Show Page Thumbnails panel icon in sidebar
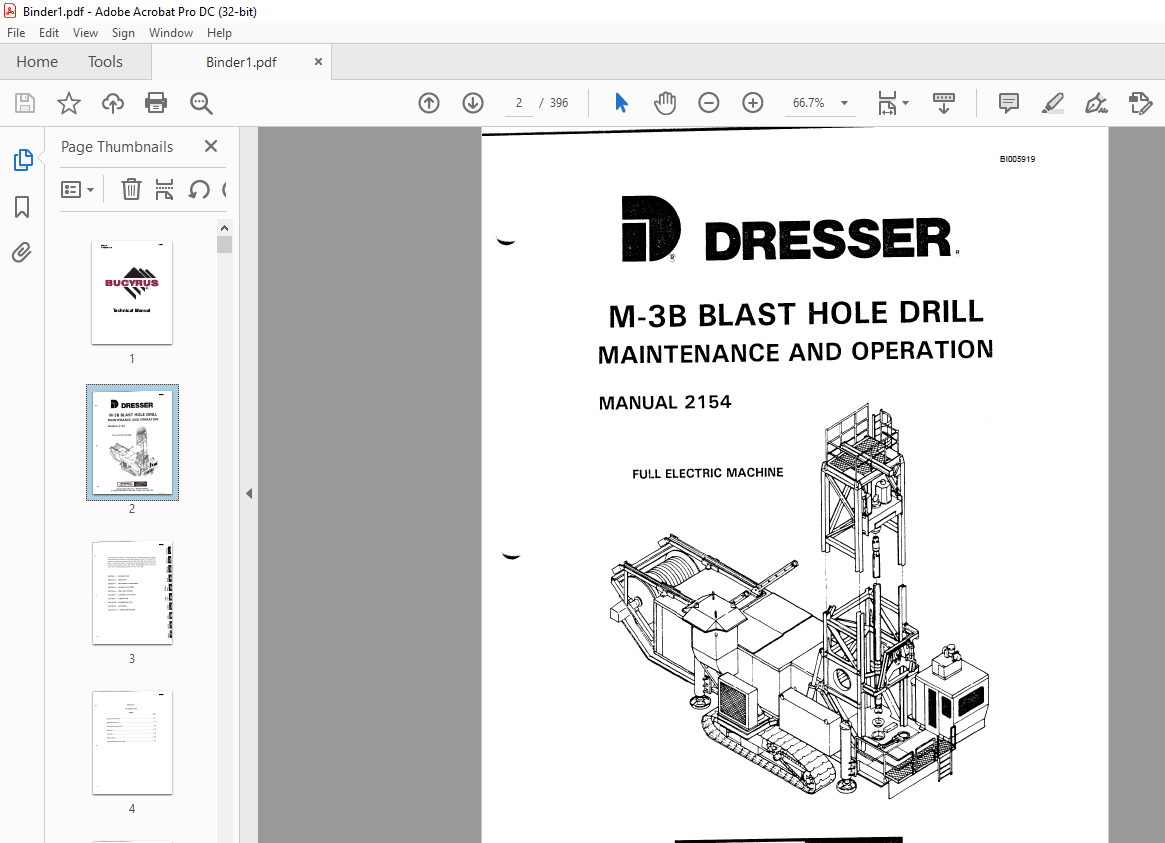1165x843 pixels. click(x=23, y=160)
